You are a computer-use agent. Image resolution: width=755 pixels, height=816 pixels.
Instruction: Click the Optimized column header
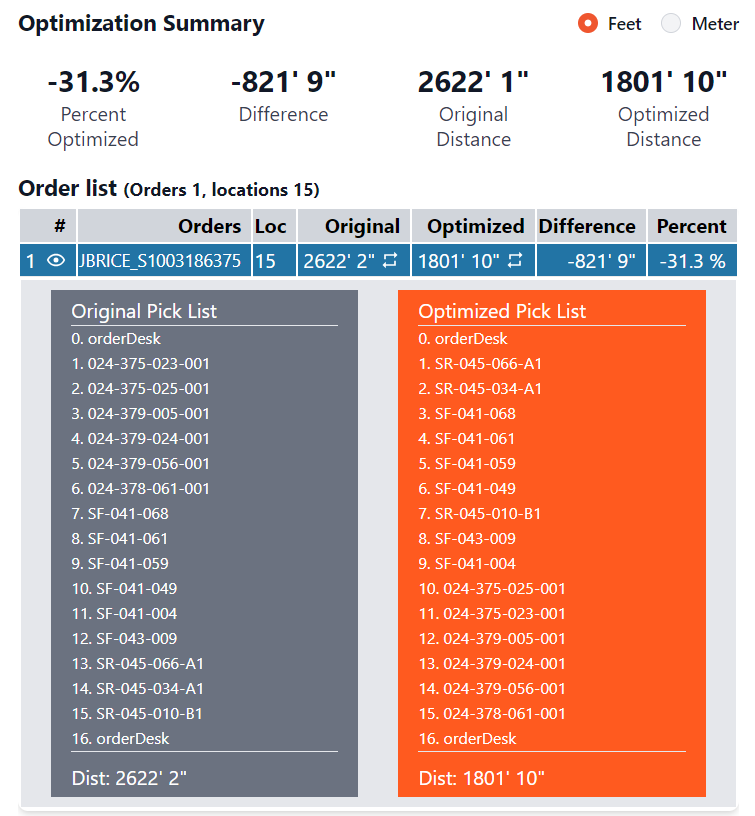point(475,226)
